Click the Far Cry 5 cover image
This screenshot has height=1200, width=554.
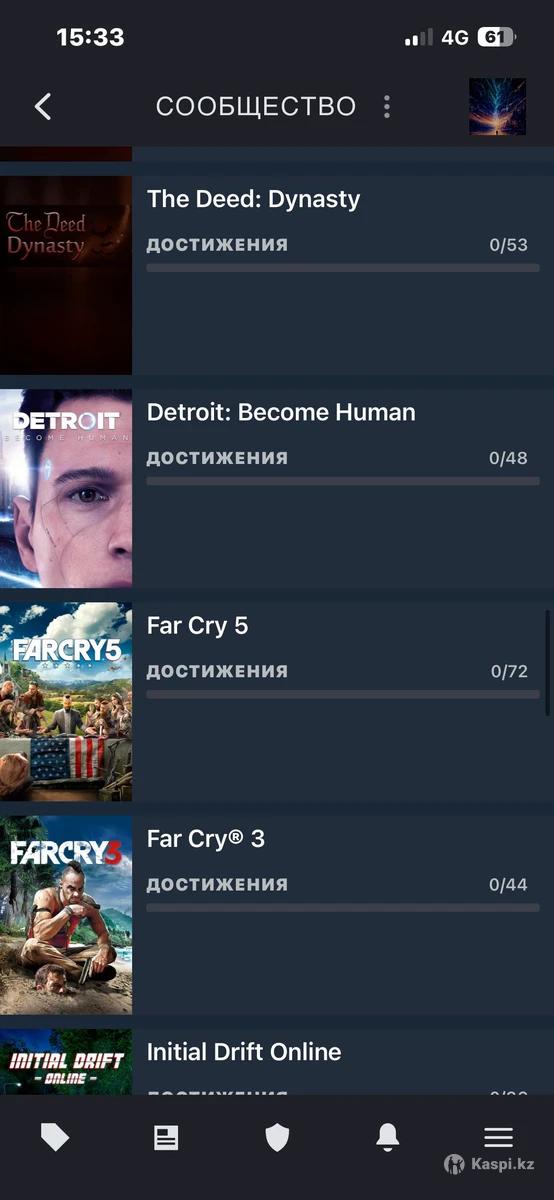point(66,702)
